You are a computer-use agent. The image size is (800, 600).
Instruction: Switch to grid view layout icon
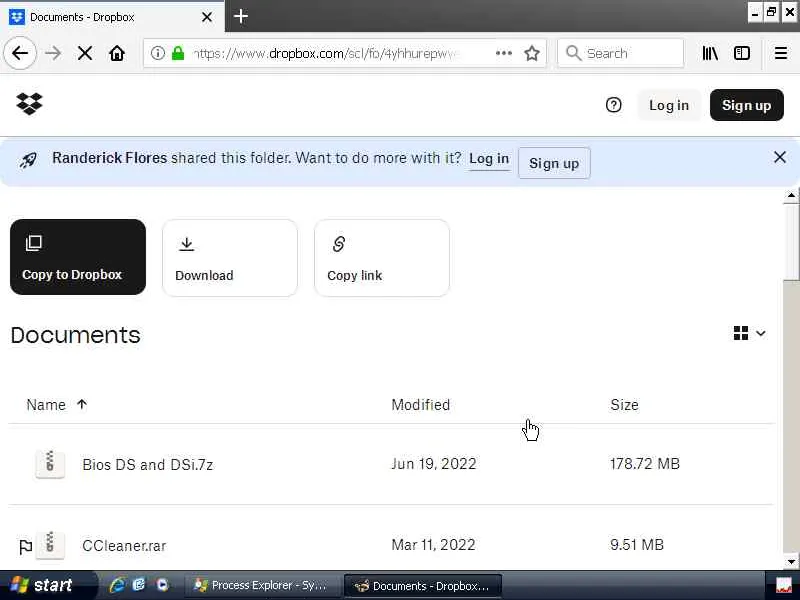741,333
